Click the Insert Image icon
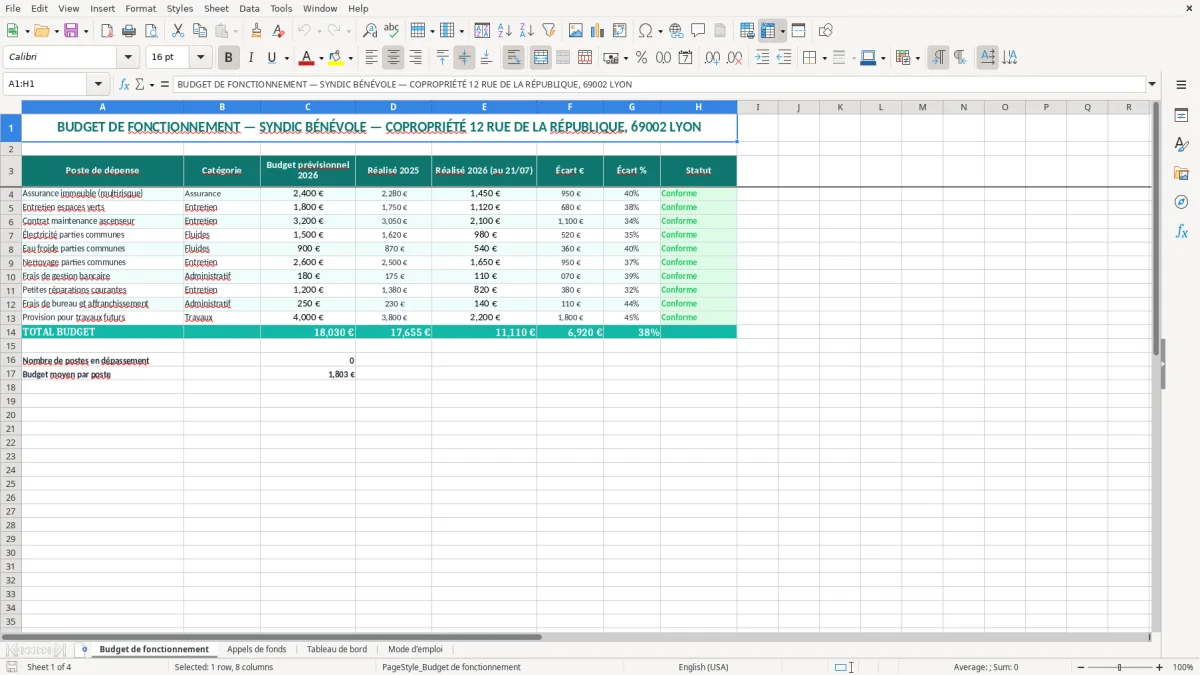Screen dimensions: 1200x675 tap(576, 31)
